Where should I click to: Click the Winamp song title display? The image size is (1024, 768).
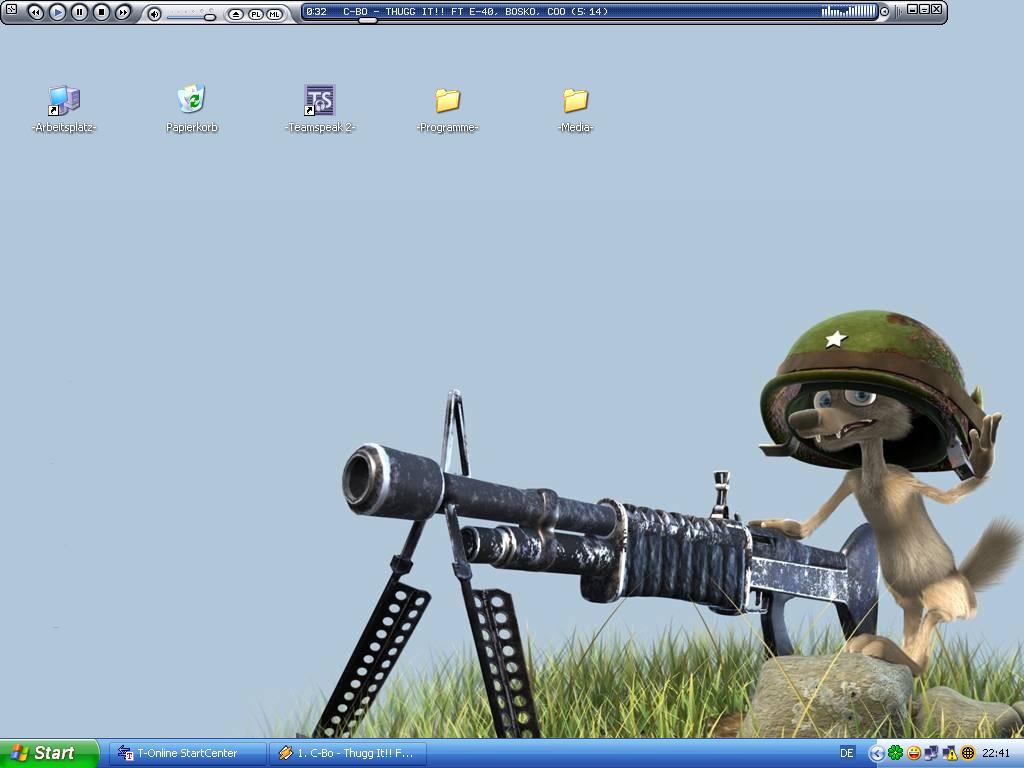(x=475, y=11)
